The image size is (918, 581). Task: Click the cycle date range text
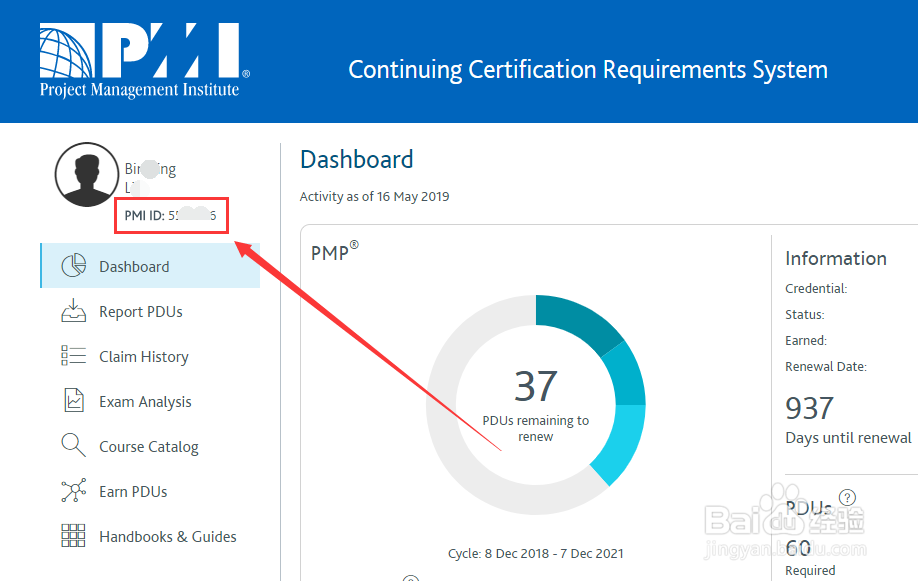point(536,553)
